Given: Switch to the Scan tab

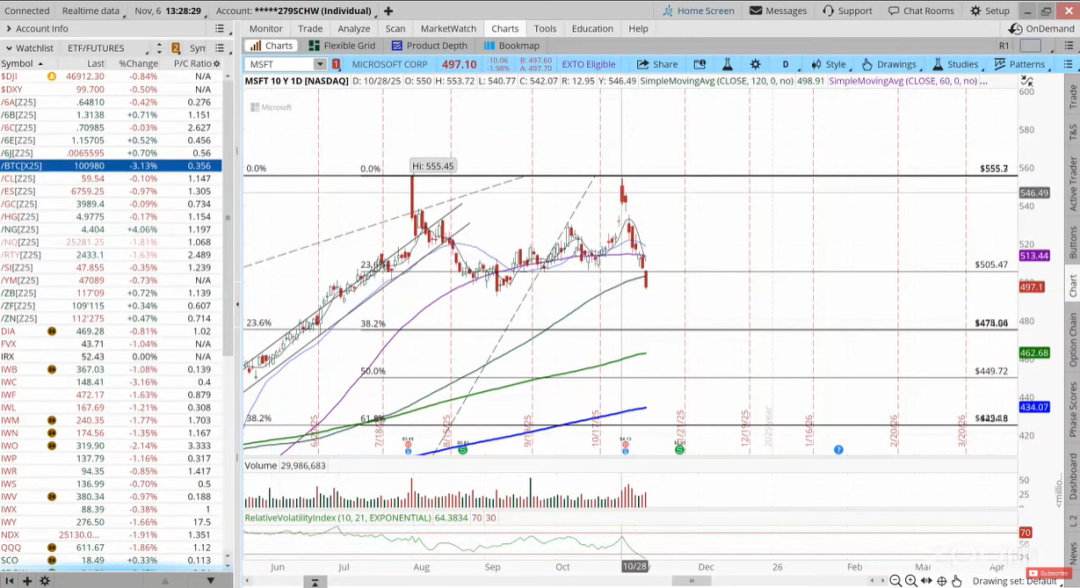Looking at the screenshot, I should point(395,29).
